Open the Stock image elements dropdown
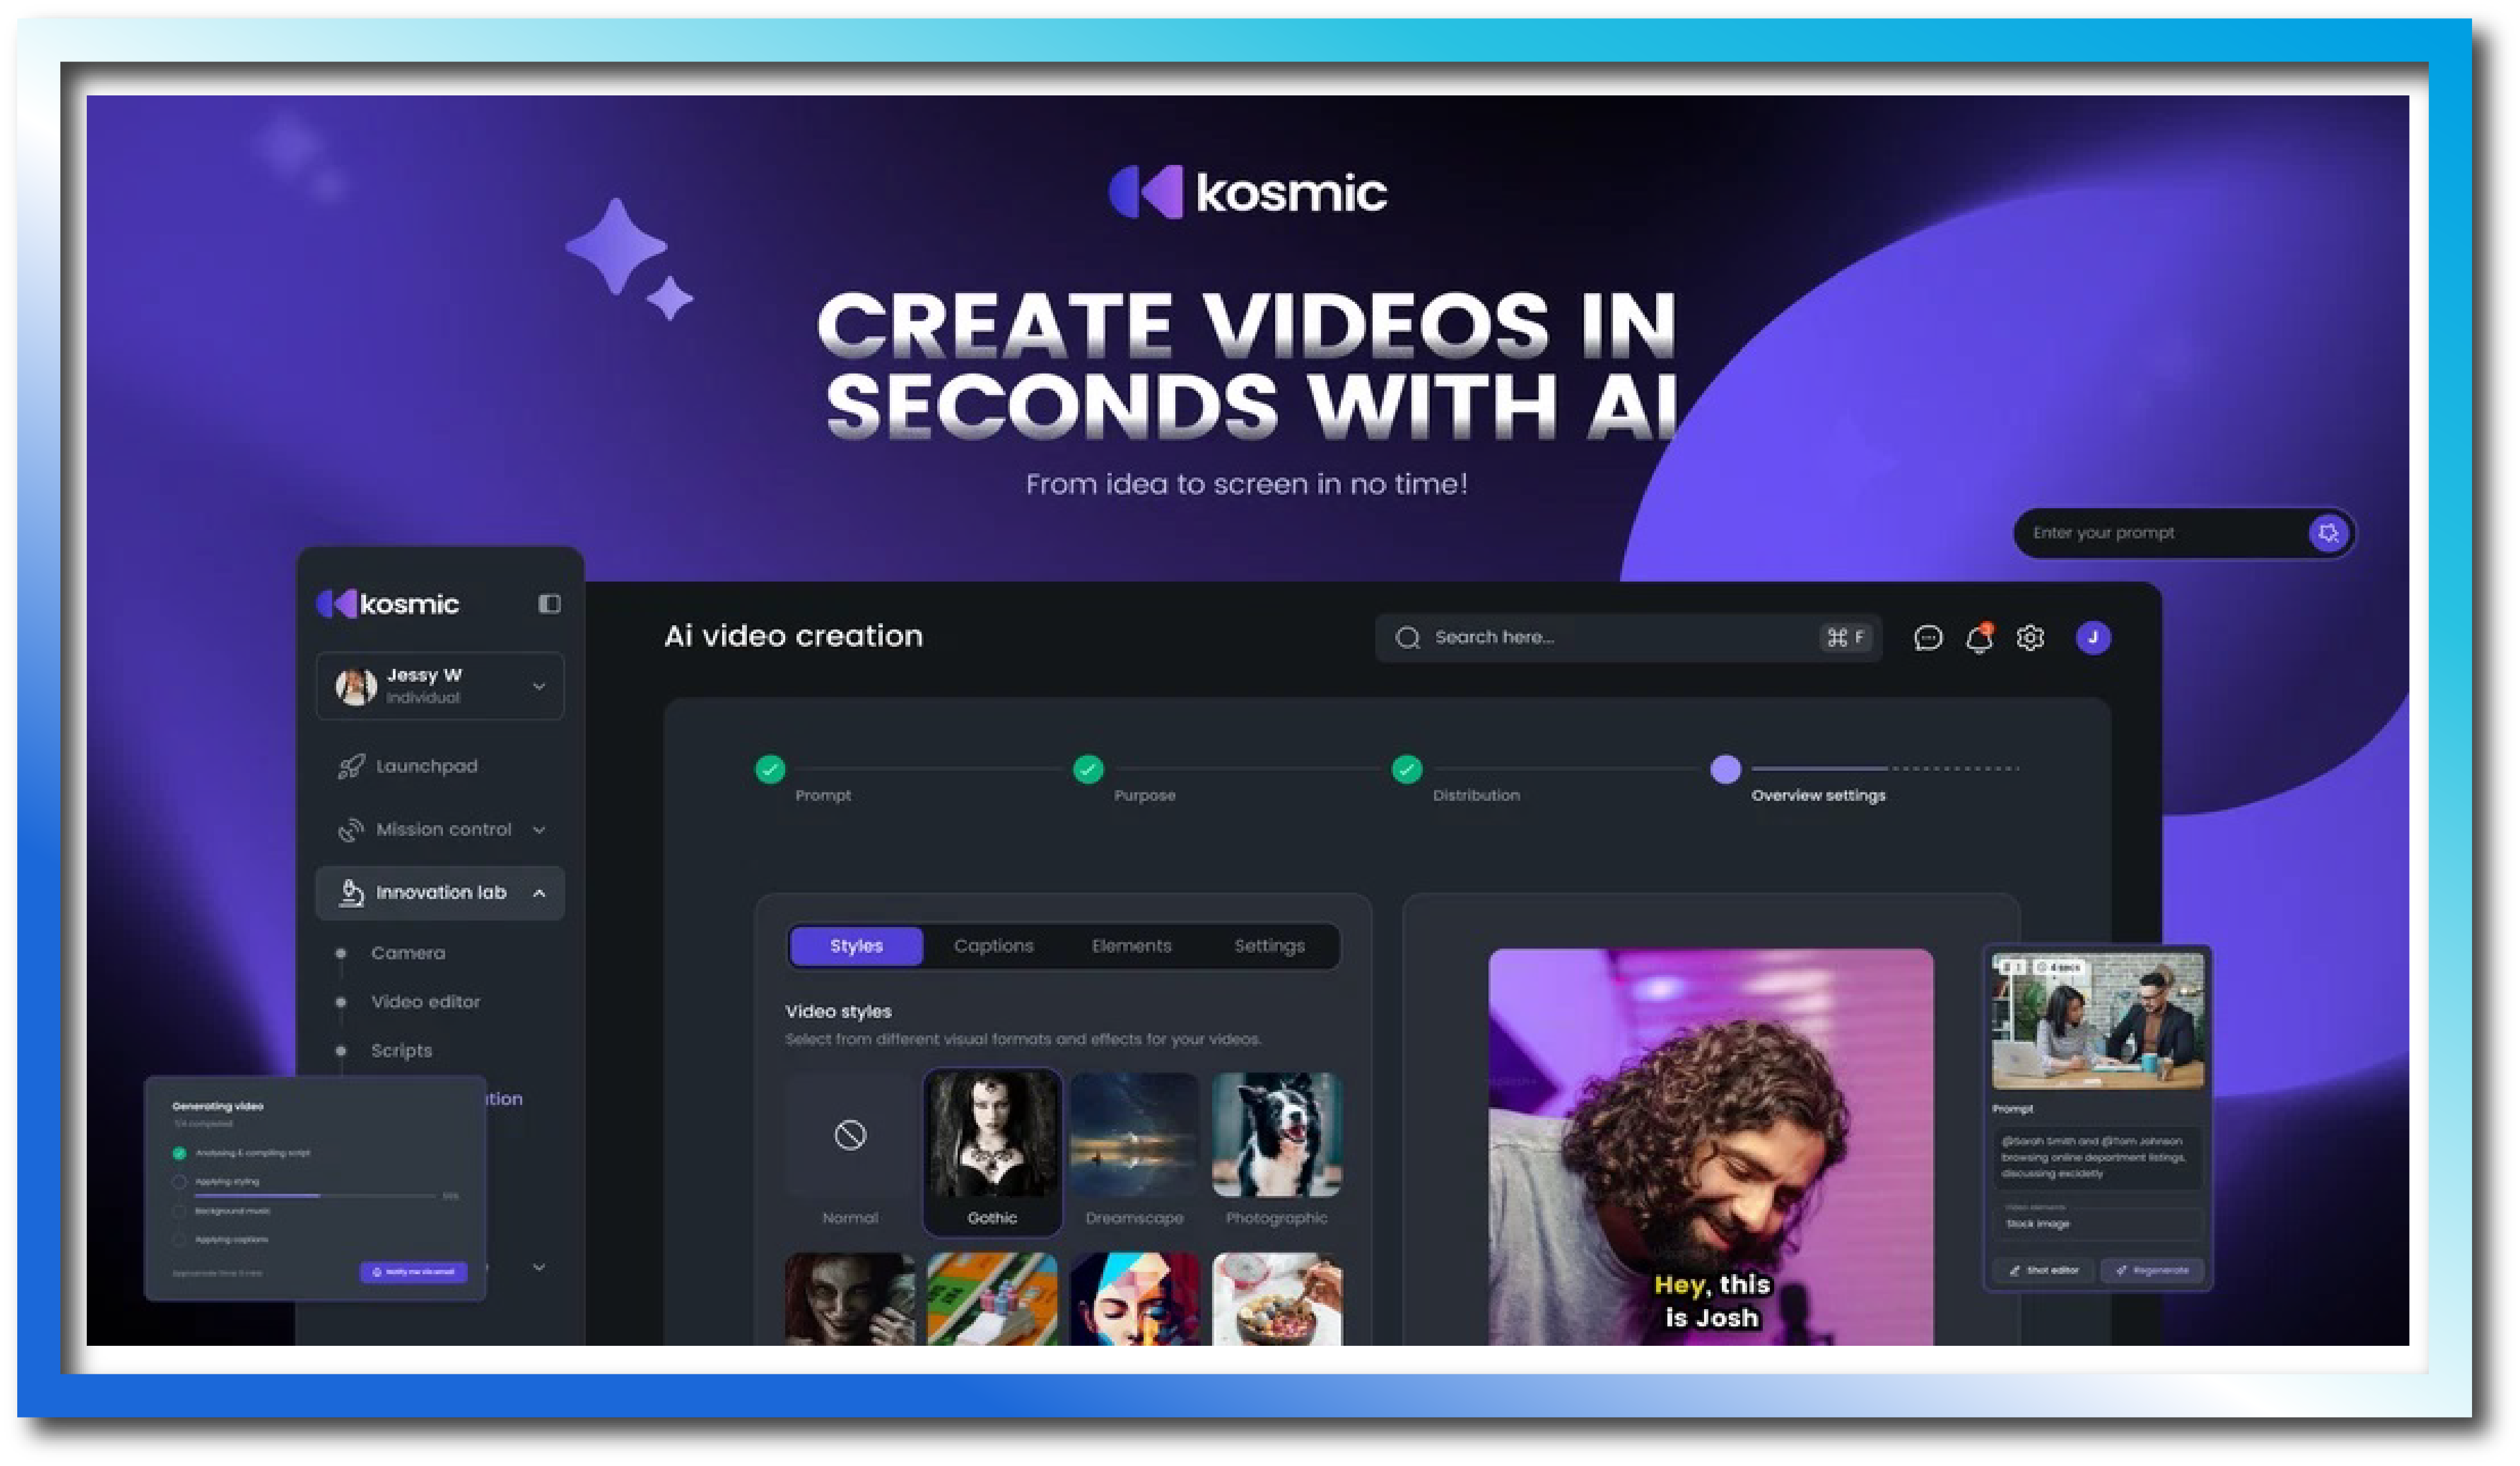Viewport: 2520px width, 1466px height. 2097,1223
